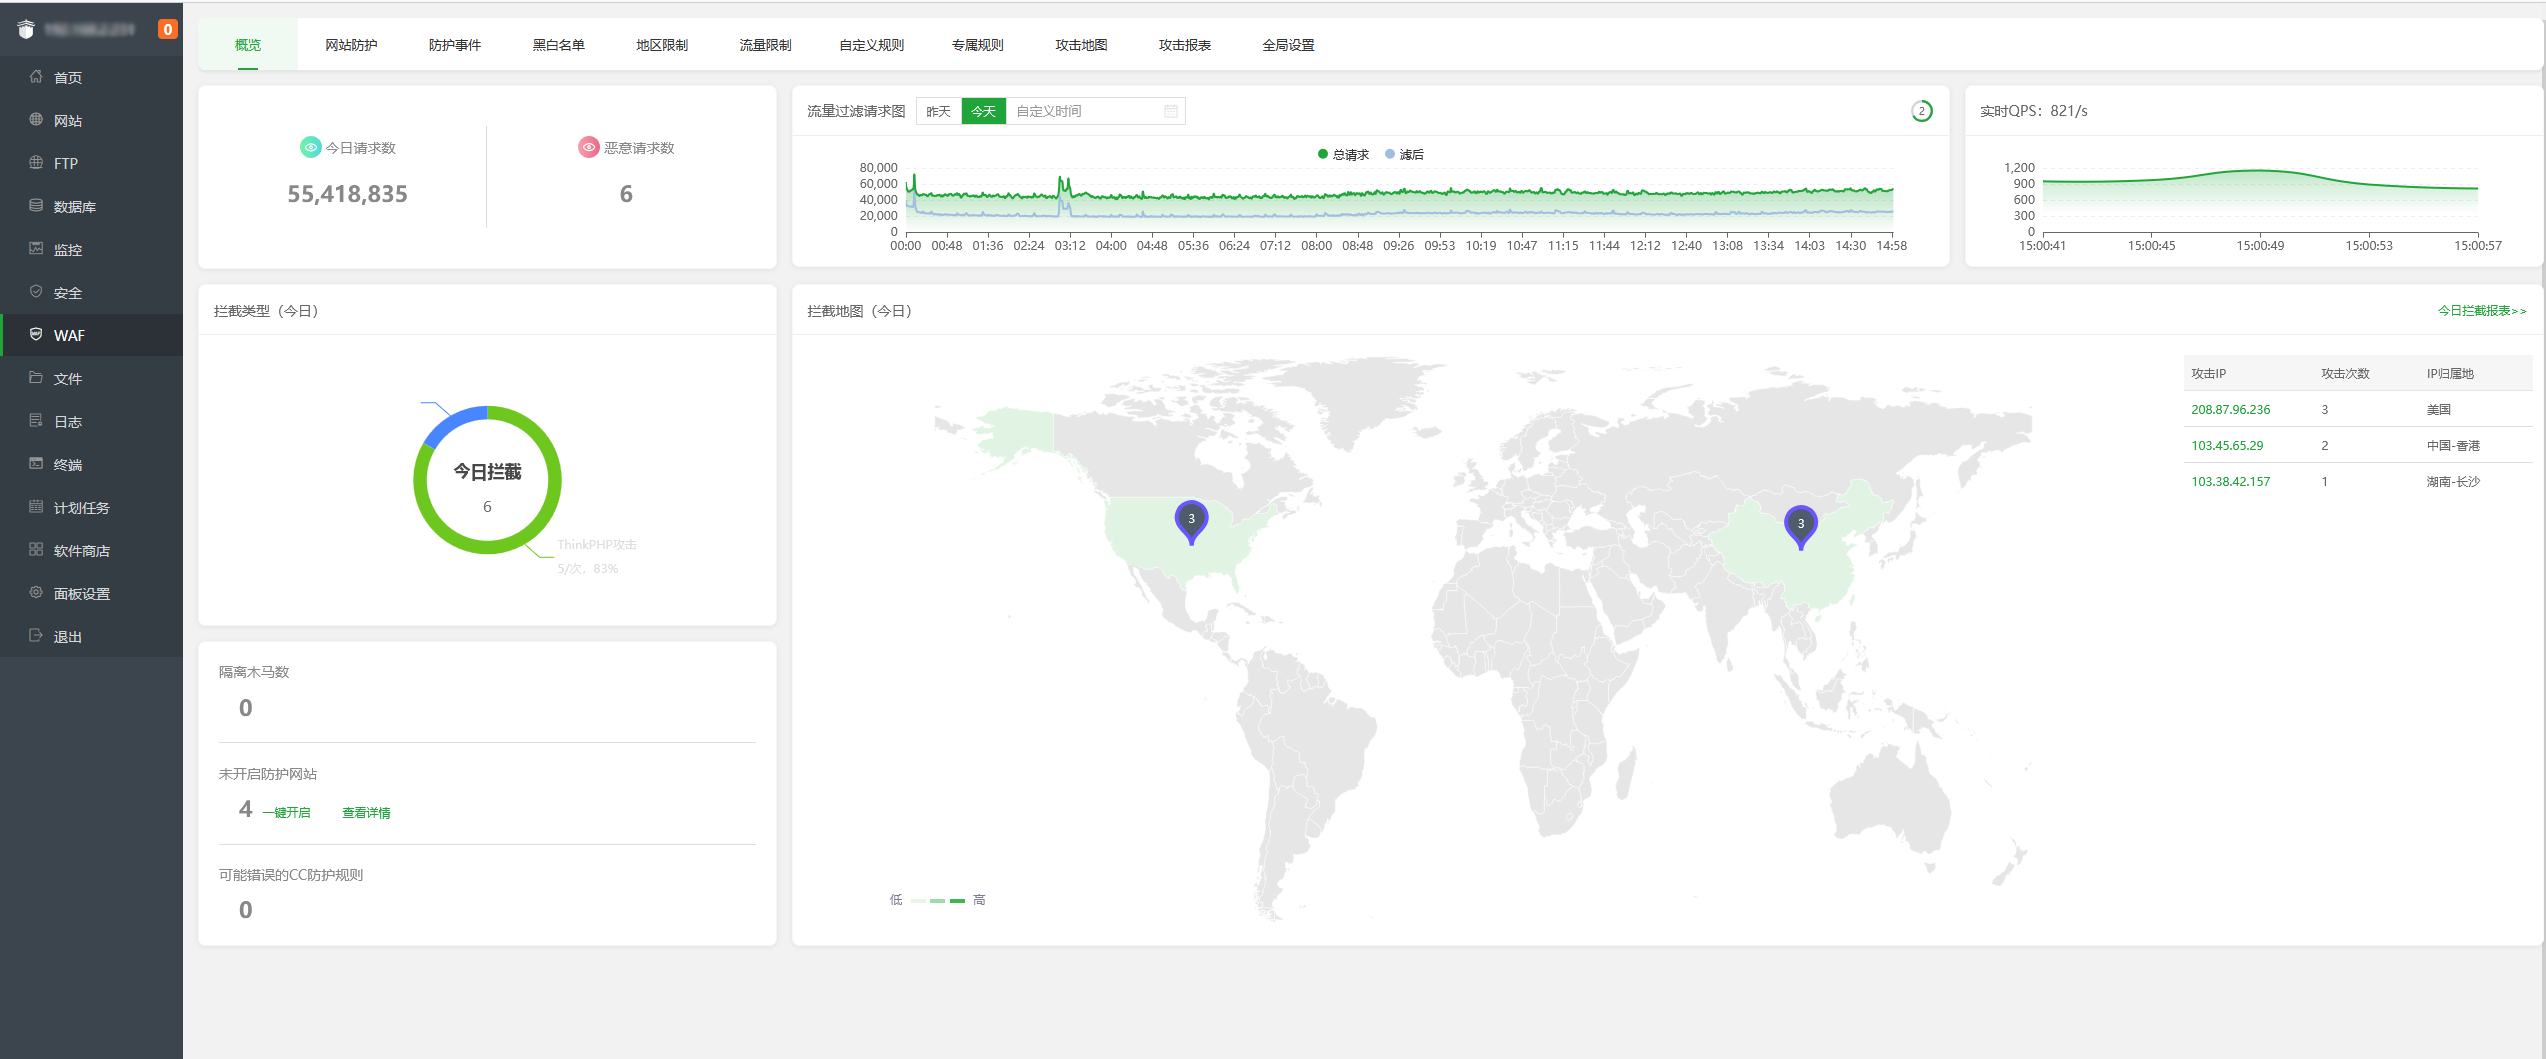Click the calendar icon in custom time field
Image resolution: width=2546 pixels, height=1059 pixels.
tap(1170, 111)
